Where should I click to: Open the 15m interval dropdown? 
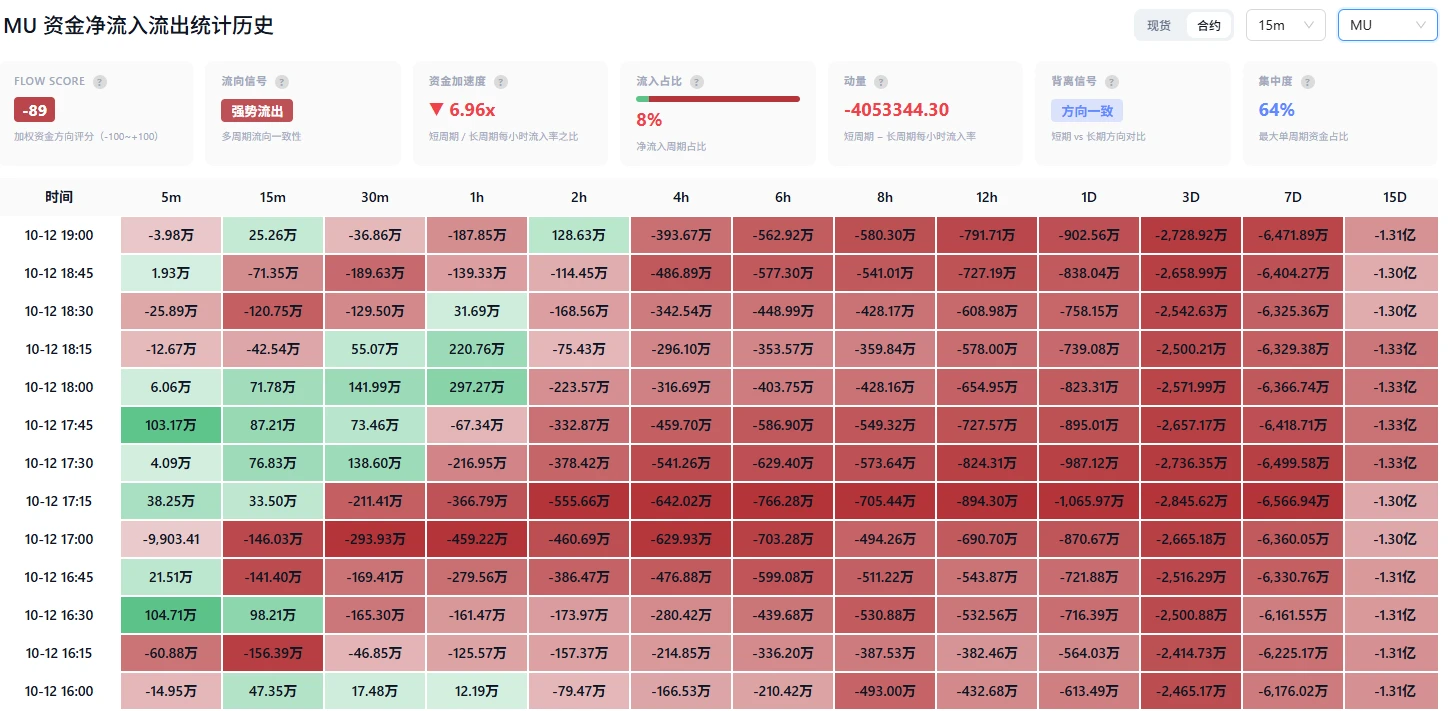tap(1286, 25)
